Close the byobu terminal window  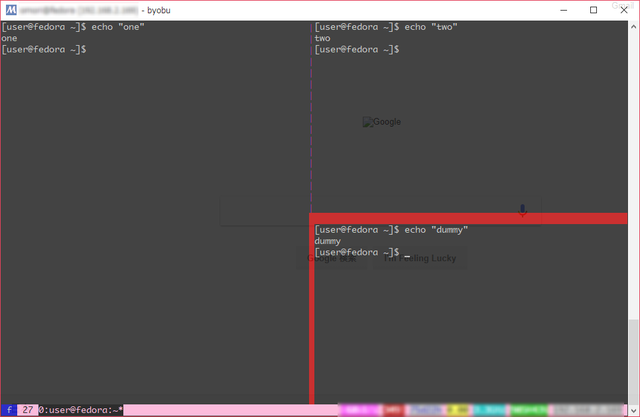624,10
